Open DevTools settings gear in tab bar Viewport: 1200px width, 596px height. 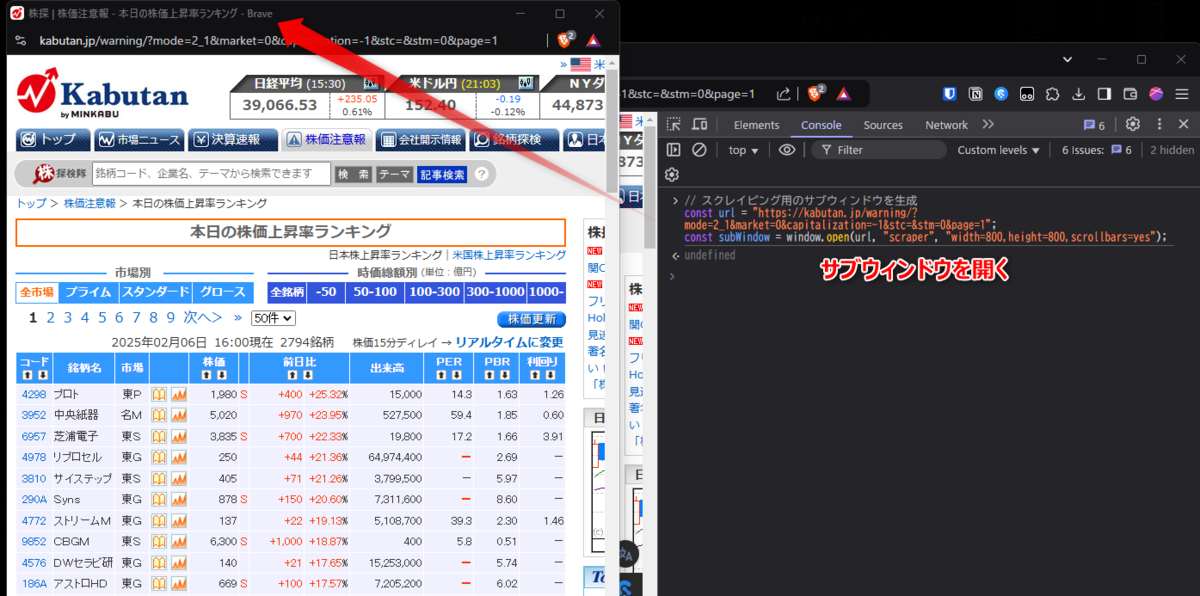coord(1133,125)
